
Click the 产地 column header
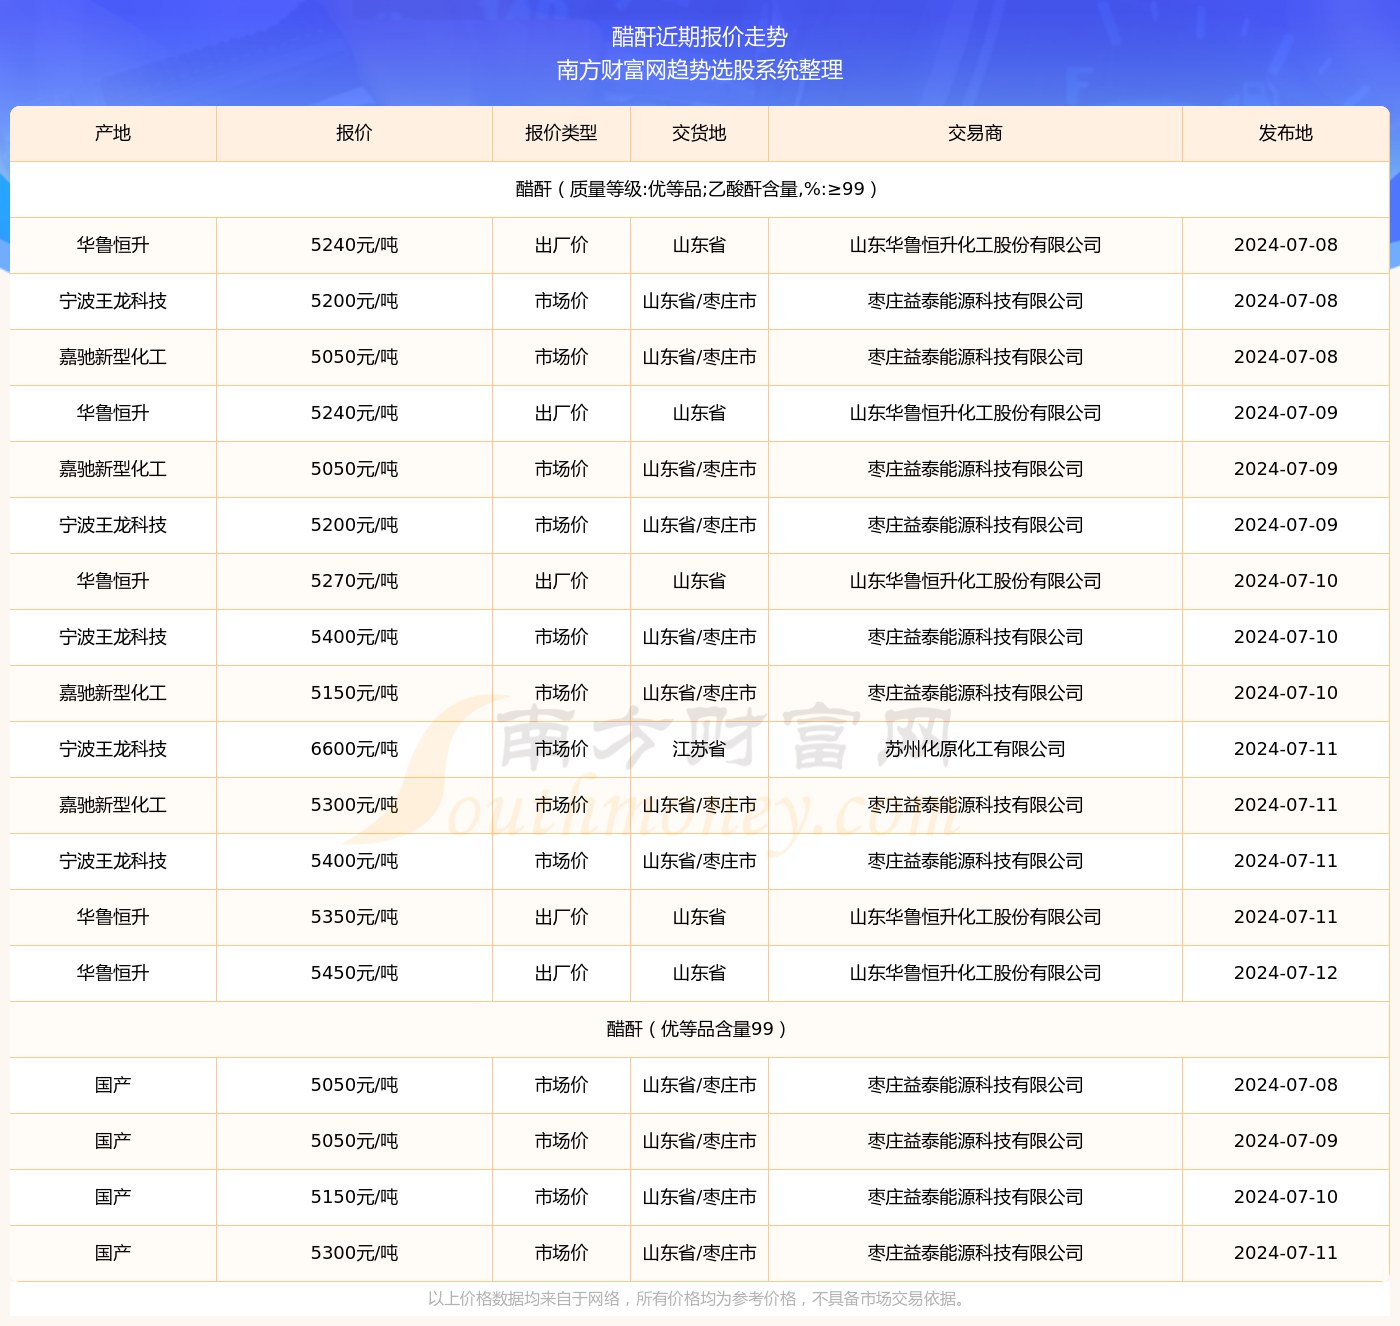pos(113,133)
